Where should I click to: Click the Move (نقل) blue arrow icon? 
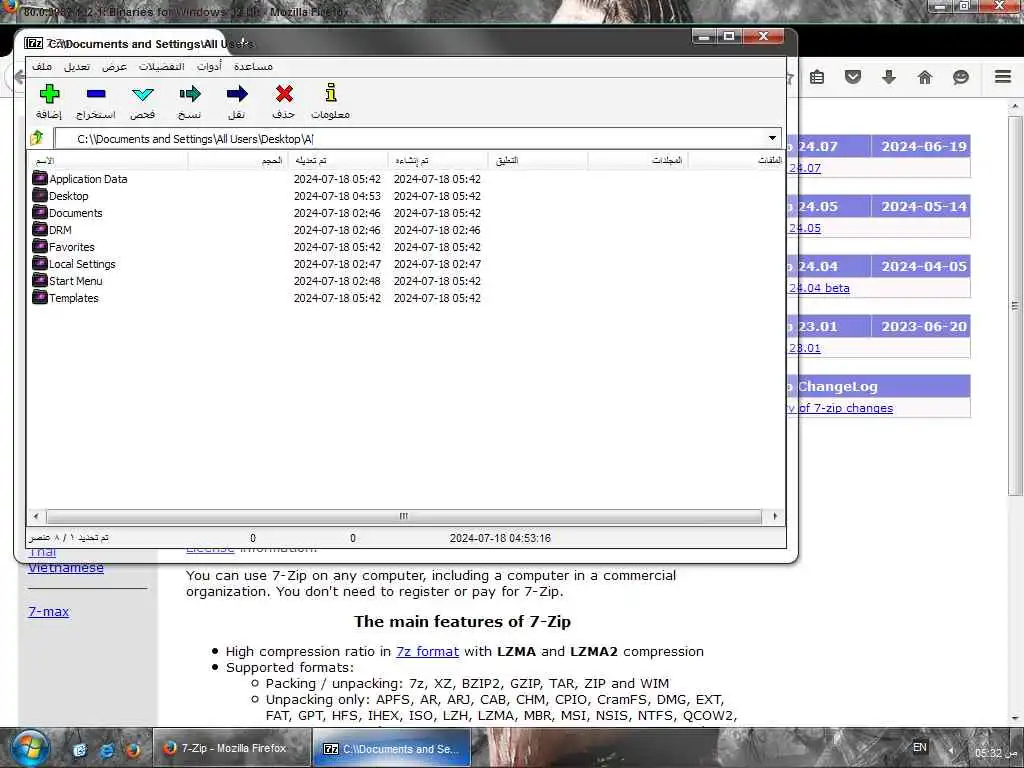236,94
